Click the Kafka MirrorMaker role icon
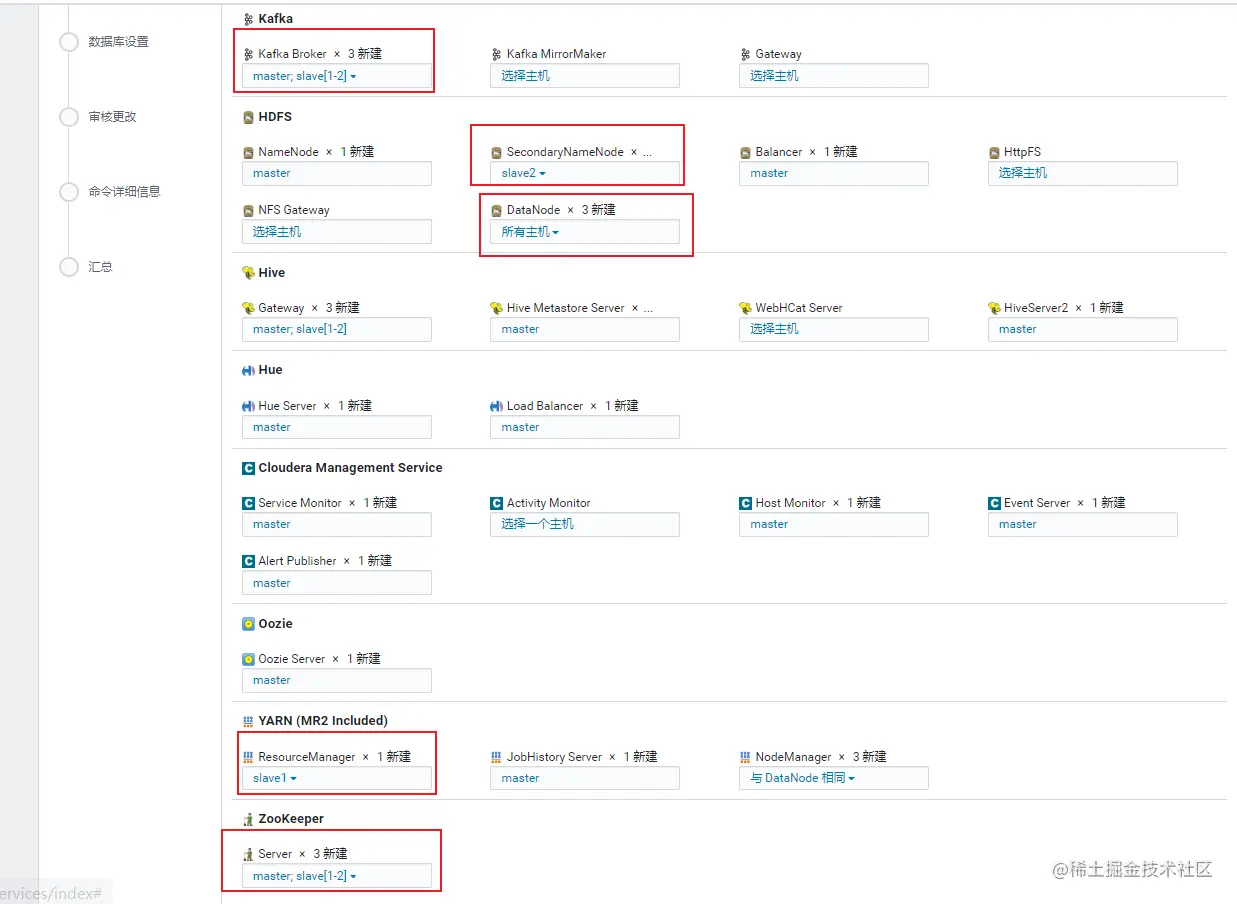1237x904 pixels. (x=496, y=54)
